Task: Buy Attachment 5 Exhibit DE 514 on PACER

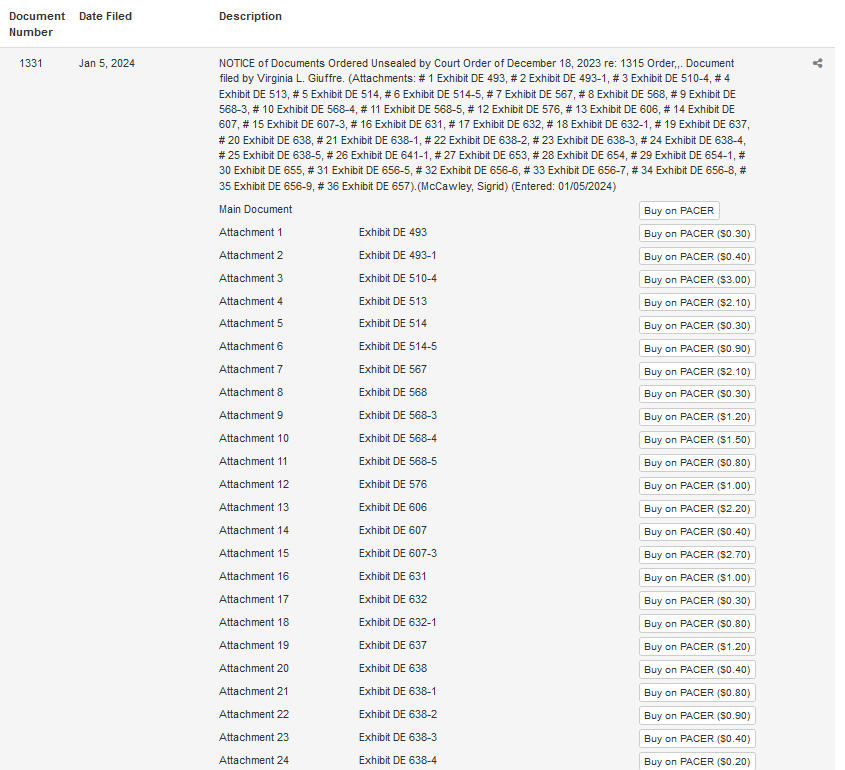Action: click(697, 325)
